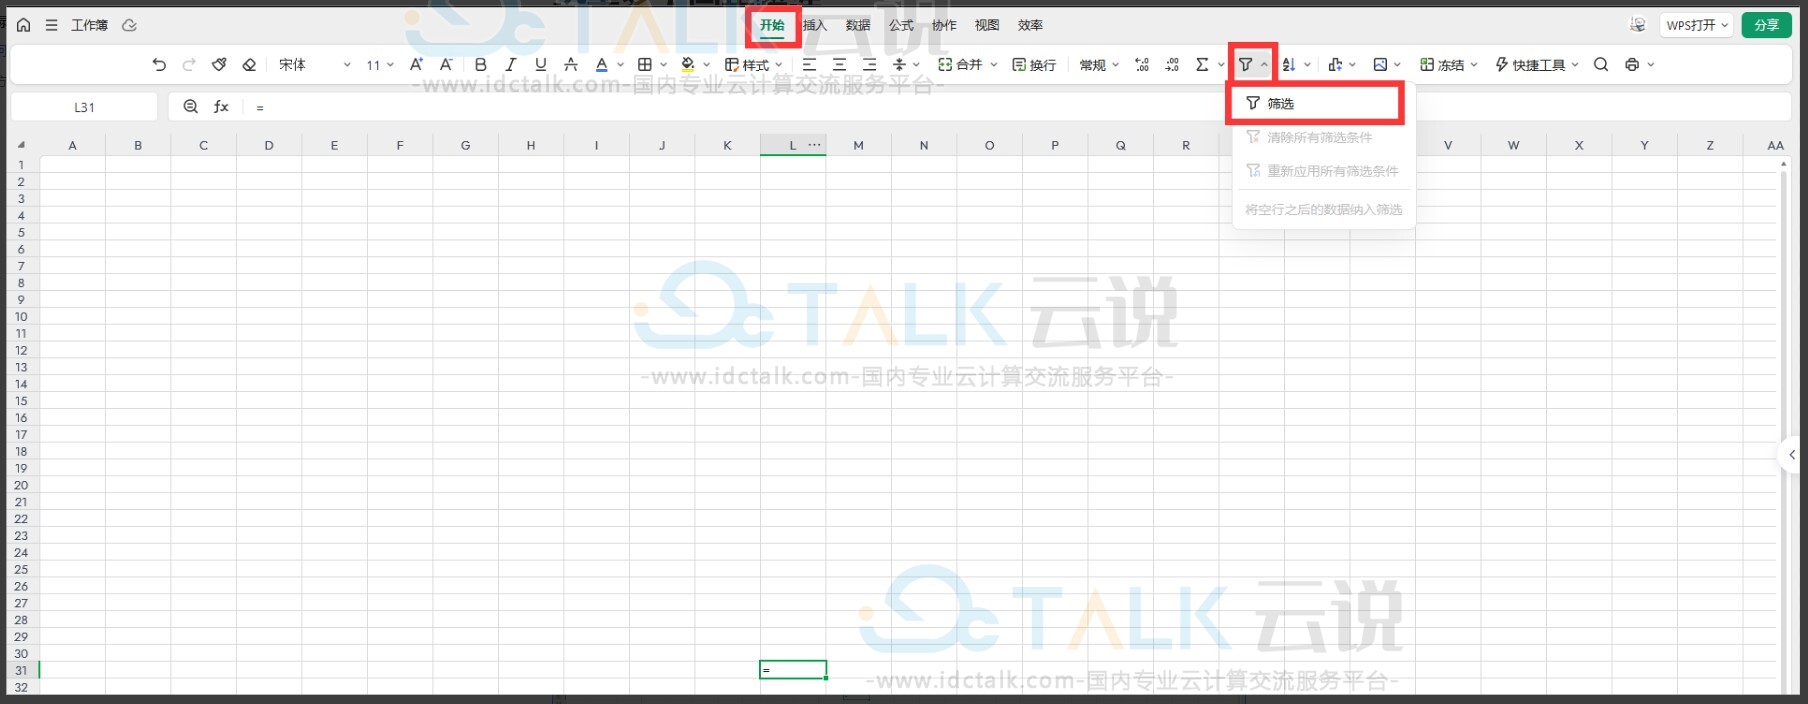Click the WPS打开 button
1808x704 pixels.
pyautogui.click(x=1696, y=25)
